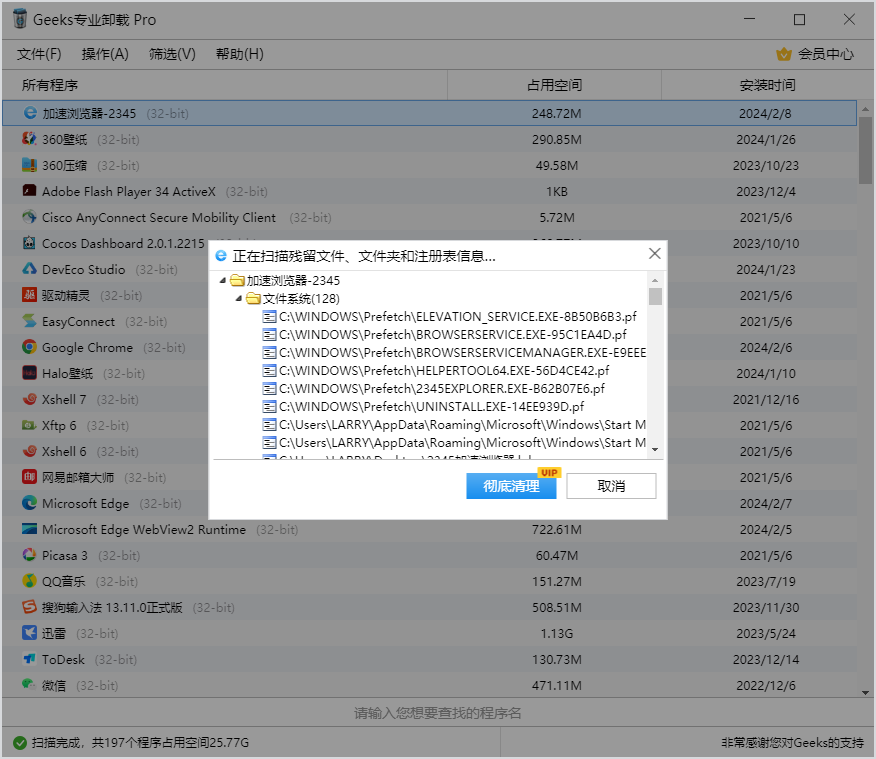Sort by the 安装时间 column header
The image size is (876, 759).
click(x=767, y=85)
